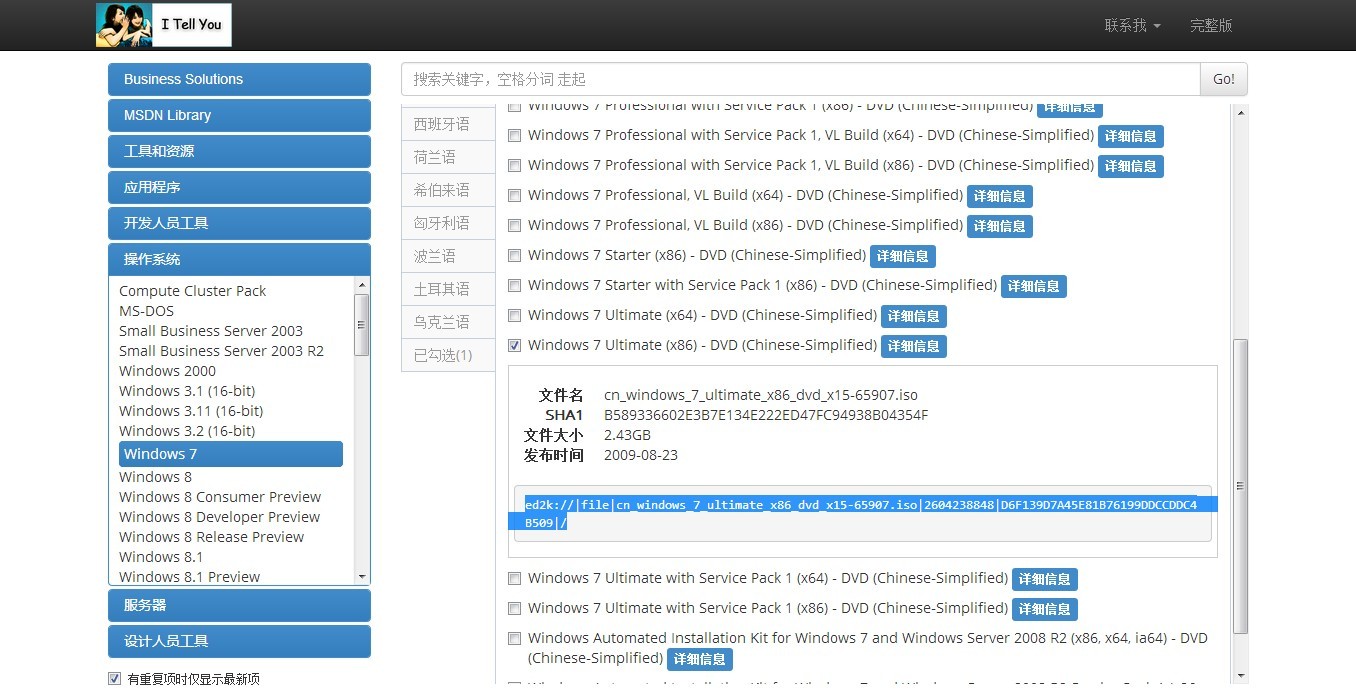Viewport: 1356px width, 700px height.
Task: Click the Go! search button
Action: pos(1223,79)
